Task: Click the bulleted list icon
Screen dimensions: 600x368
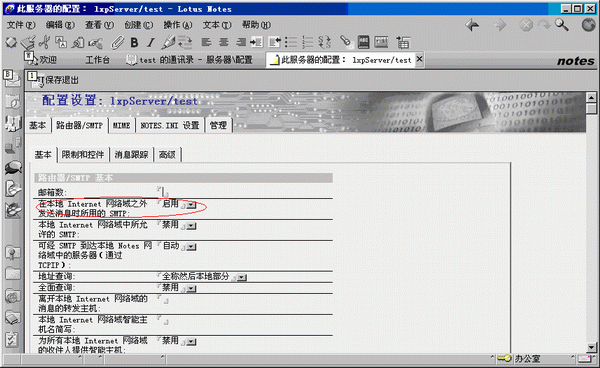Action: (x=292, y=42)
